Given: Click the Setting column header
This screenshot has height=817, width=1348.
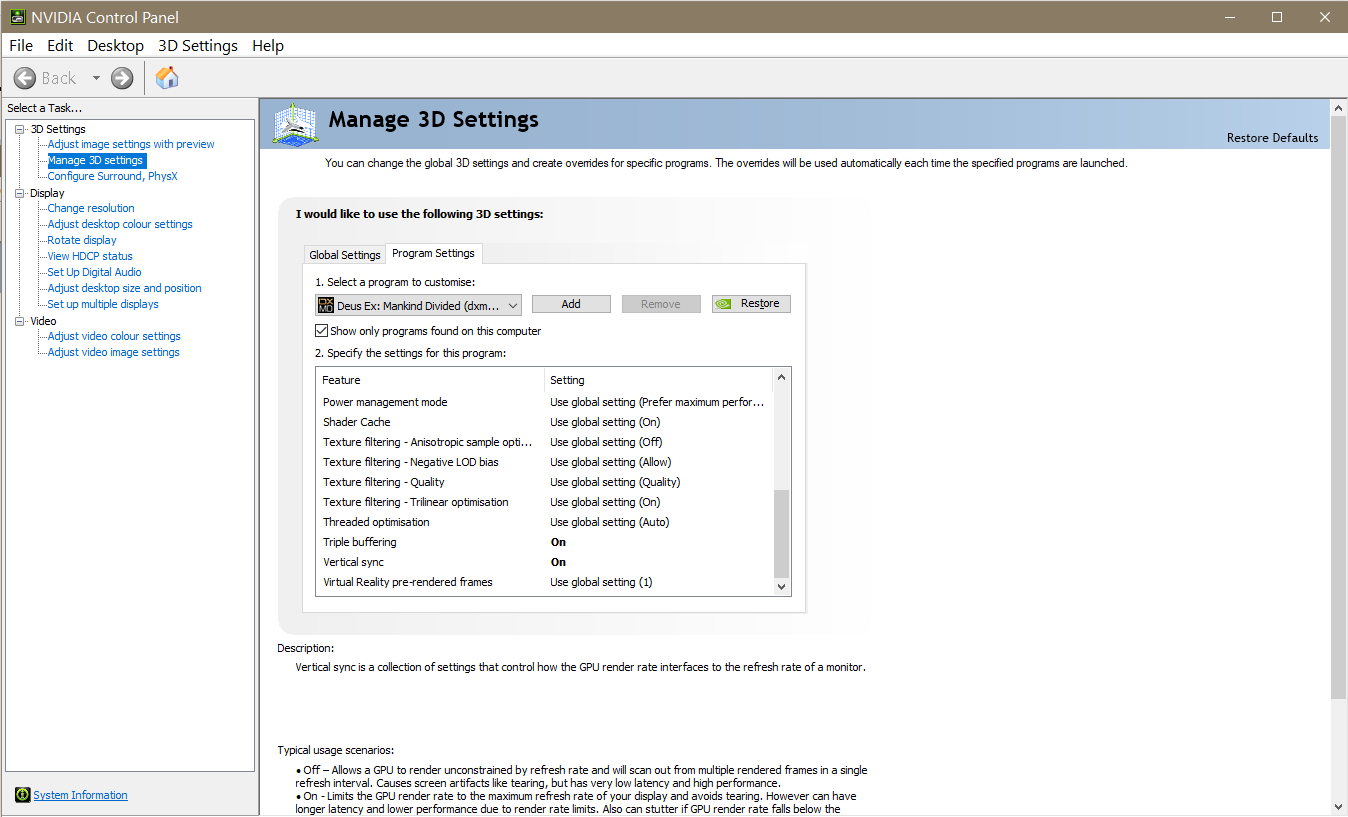Looking at the screenshot, I should coord(659,380).
